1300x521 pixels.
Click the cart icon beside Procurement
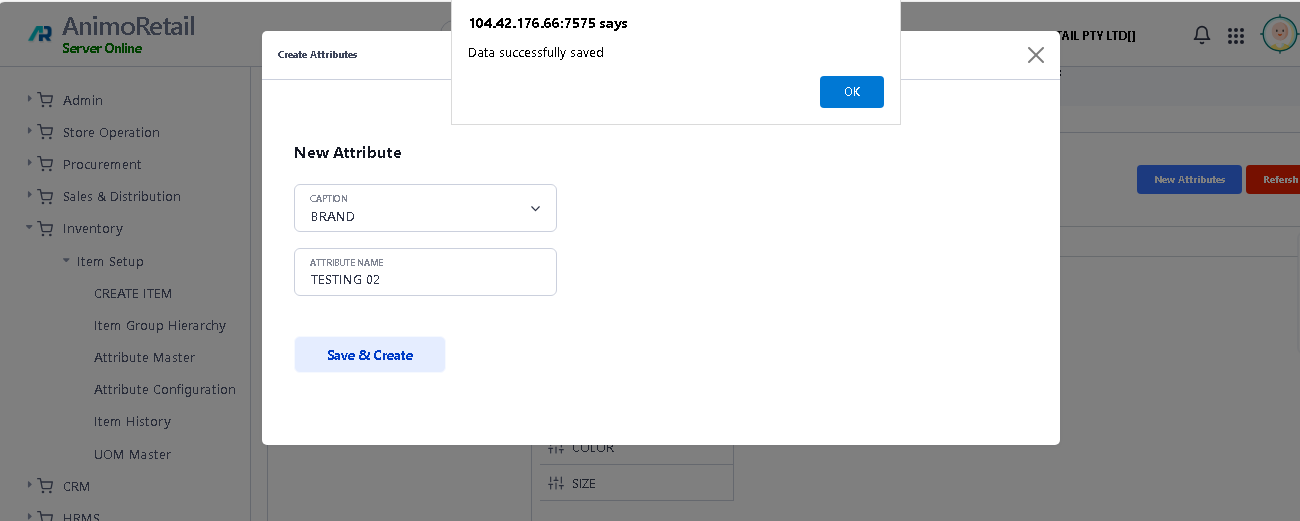(x=46, y=164)
